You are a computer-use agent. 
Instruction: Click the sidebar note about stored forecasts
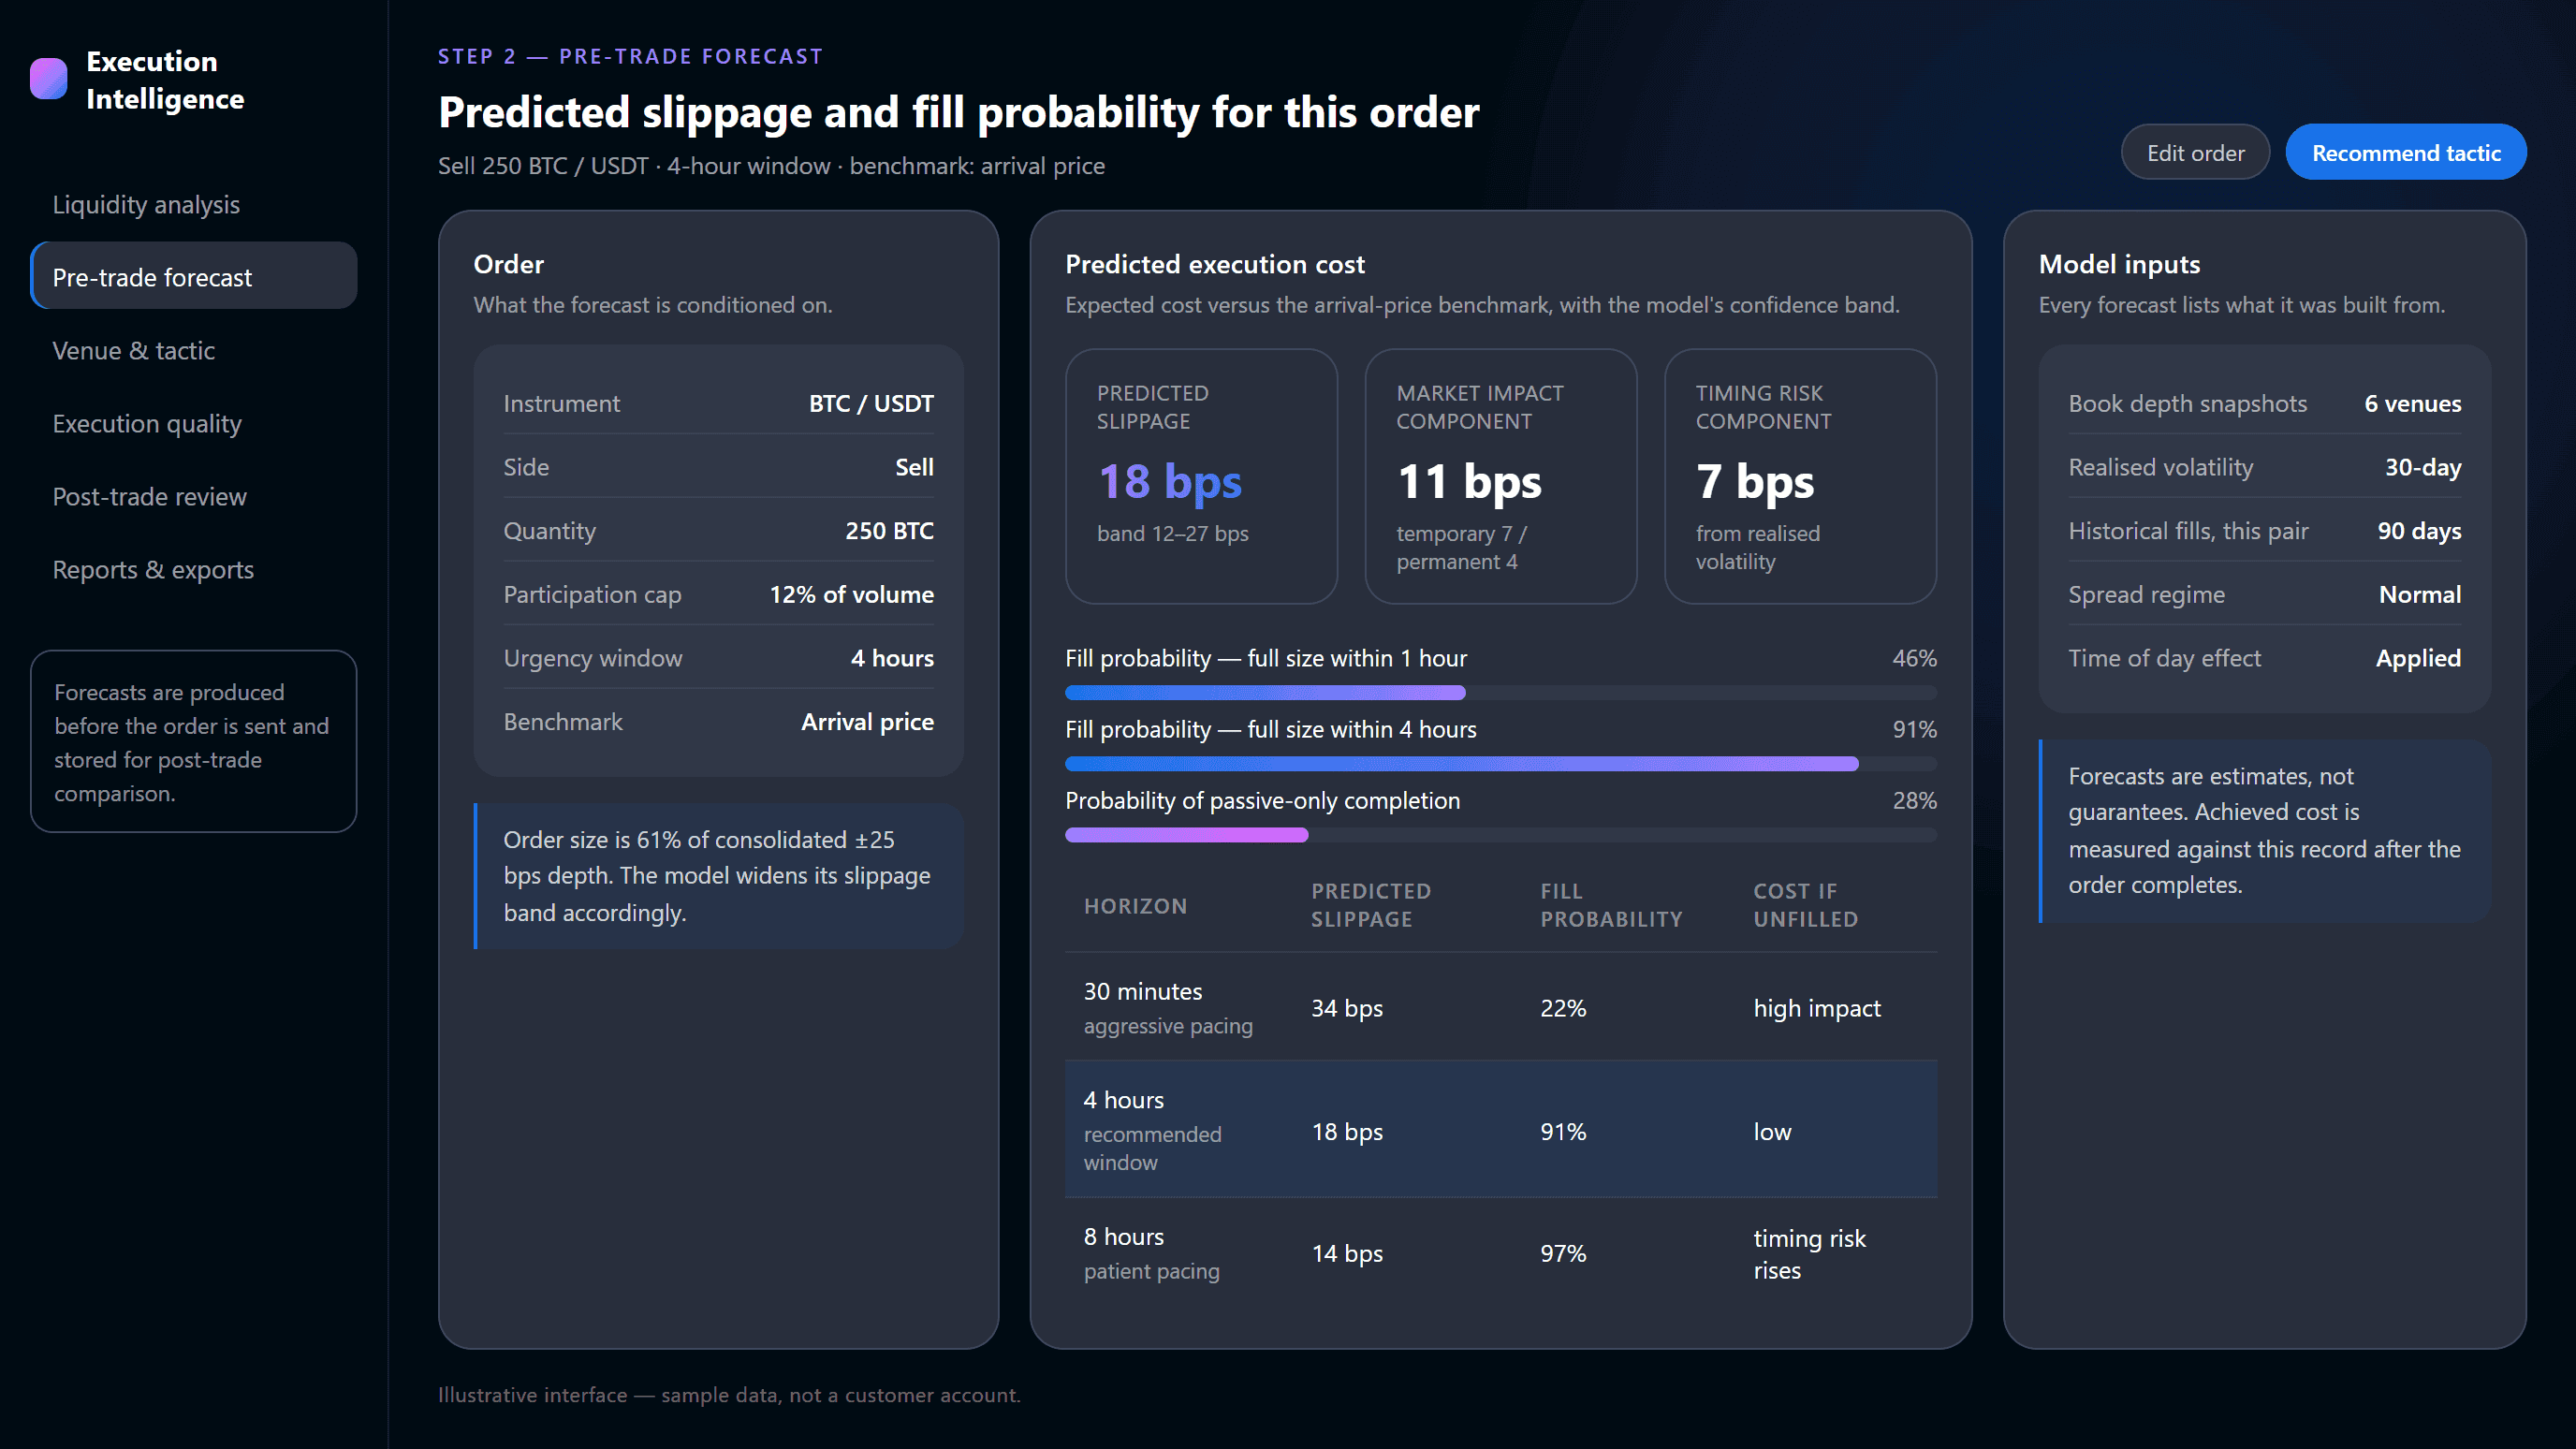tap(193, 742)
